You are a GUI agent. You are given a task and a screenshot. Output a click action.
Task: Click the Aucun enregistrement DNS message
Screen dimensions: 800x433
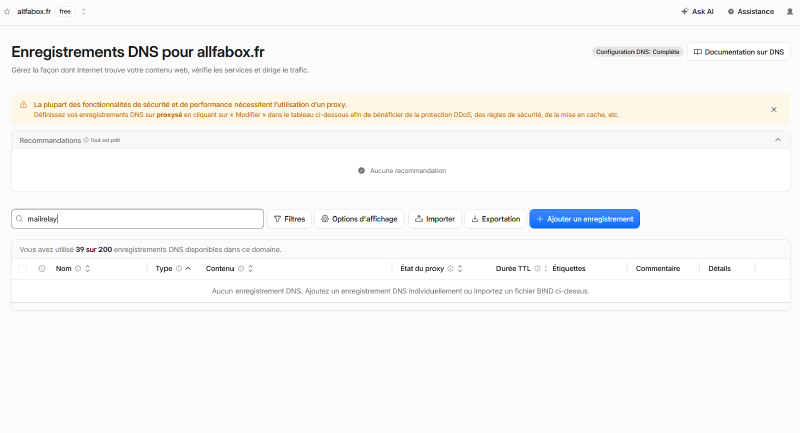401,291
